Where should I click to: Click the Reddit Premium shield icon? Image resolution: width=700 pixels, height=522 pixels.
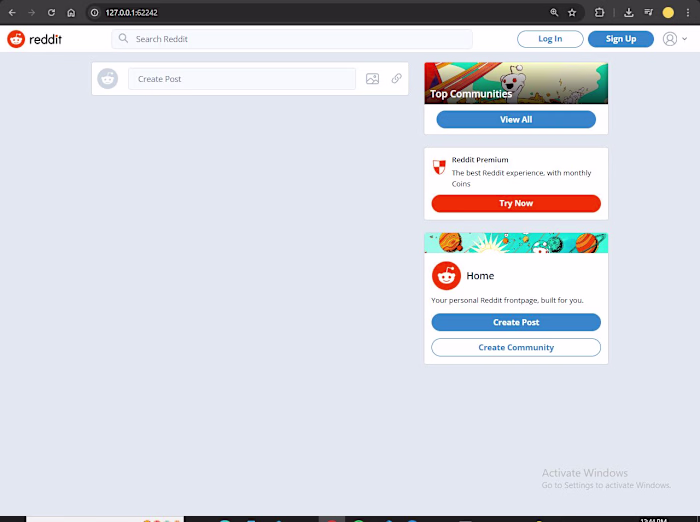[439, 167]
